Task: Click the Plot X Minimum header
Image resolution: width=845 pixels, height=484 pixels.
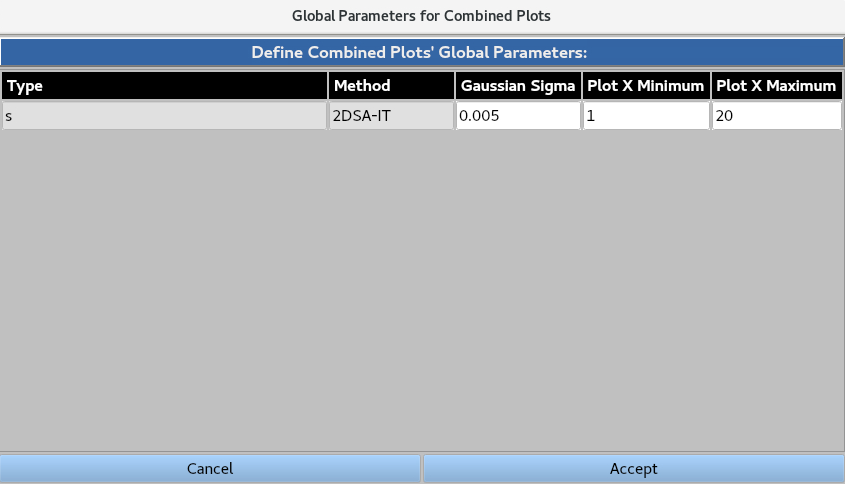Action: (x=646, y=86)
